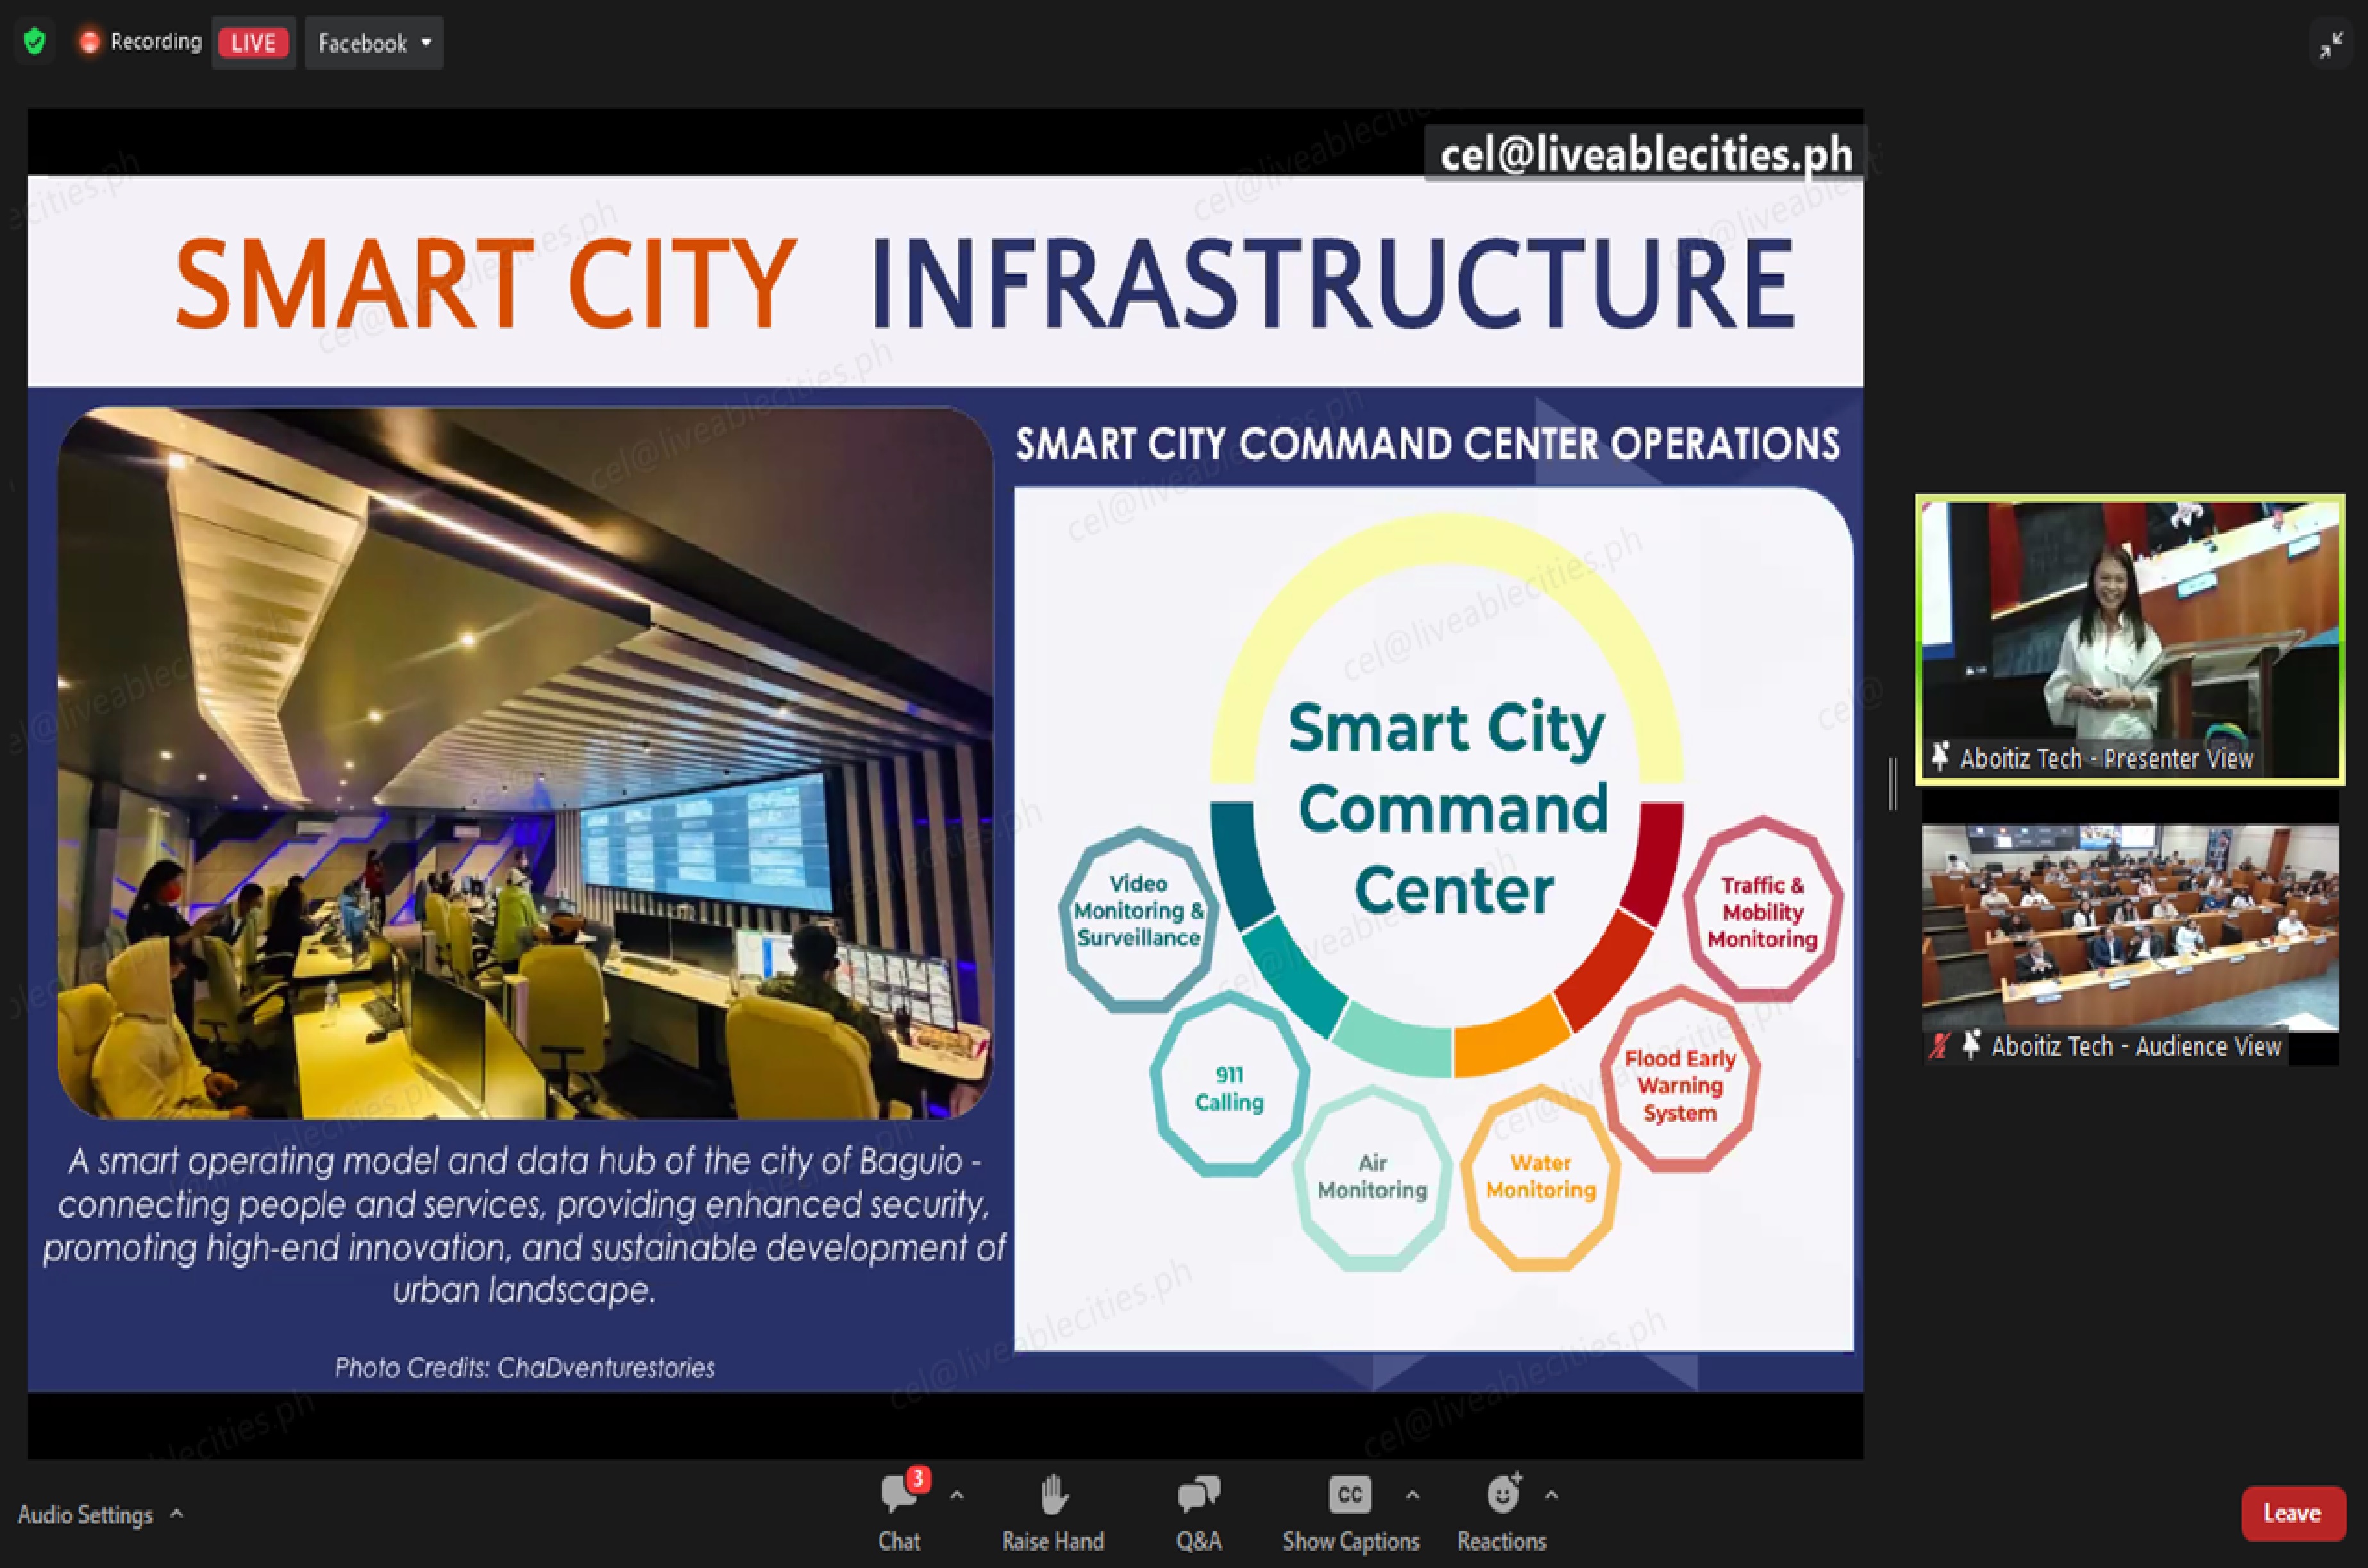Click the pin icon on Presenter View
Image resolution: width=2368 pixels, height=1568 pixels.
pos(1940,757)
